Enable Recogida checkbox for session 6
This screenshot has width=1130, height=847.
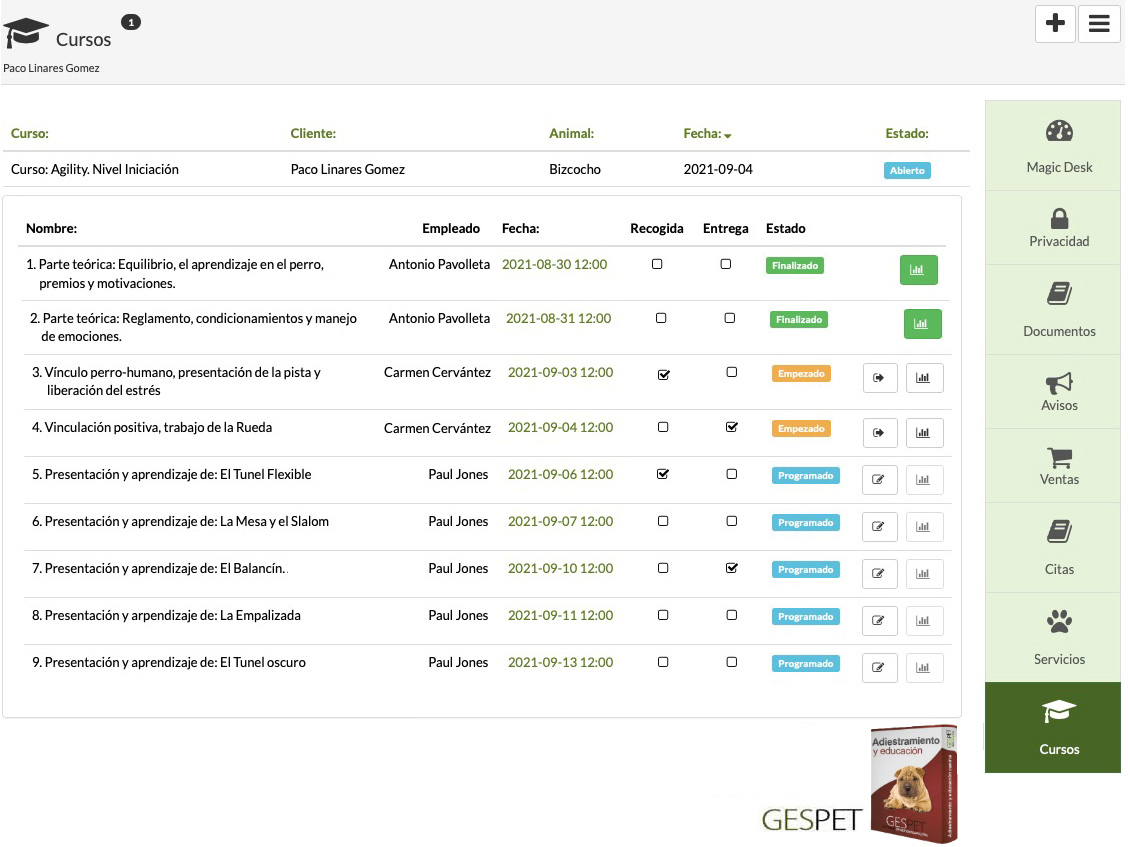(x=663, y=521)
